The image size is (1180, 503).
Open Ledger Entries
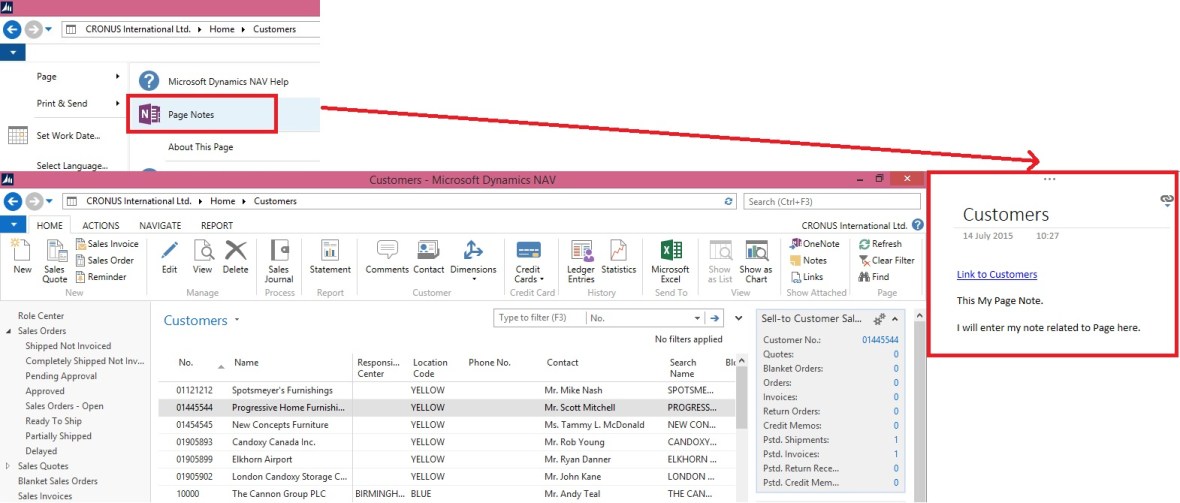581,261
